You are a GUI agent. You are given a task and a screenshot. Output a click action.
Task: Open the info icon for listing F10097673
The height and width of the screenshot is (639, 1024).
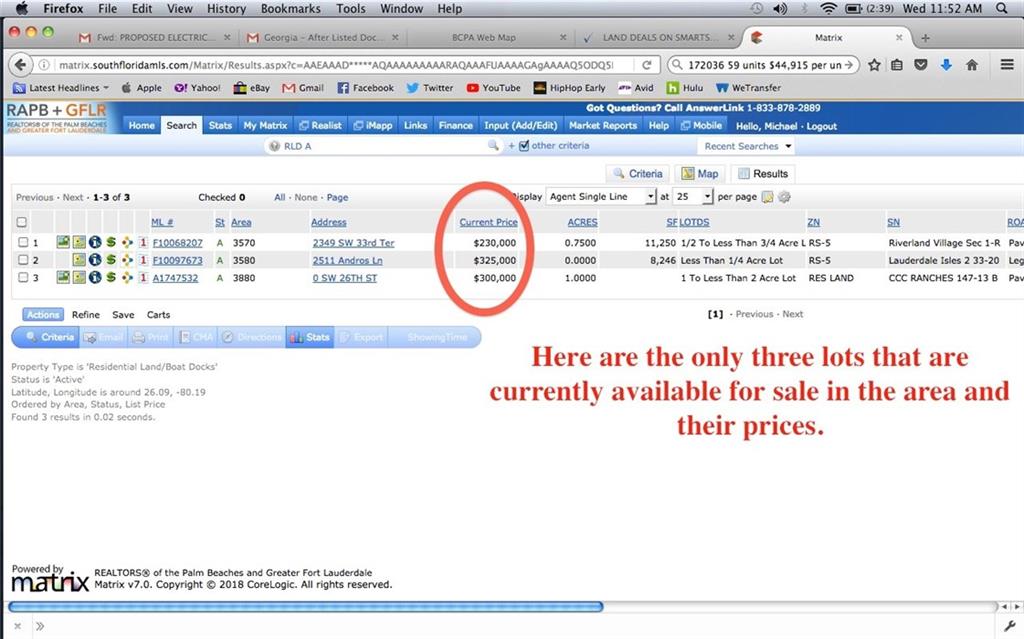[x=94, y=260]
